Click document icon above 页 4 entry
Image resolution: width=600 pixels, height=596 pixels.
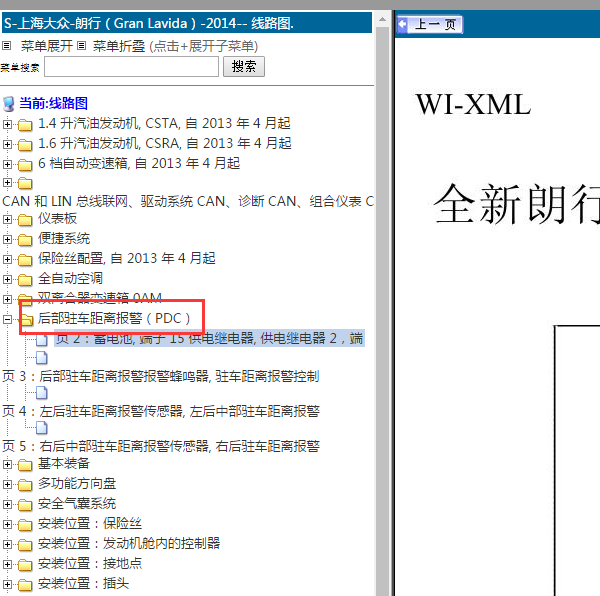pyautogui.click(x=42, y=392)
